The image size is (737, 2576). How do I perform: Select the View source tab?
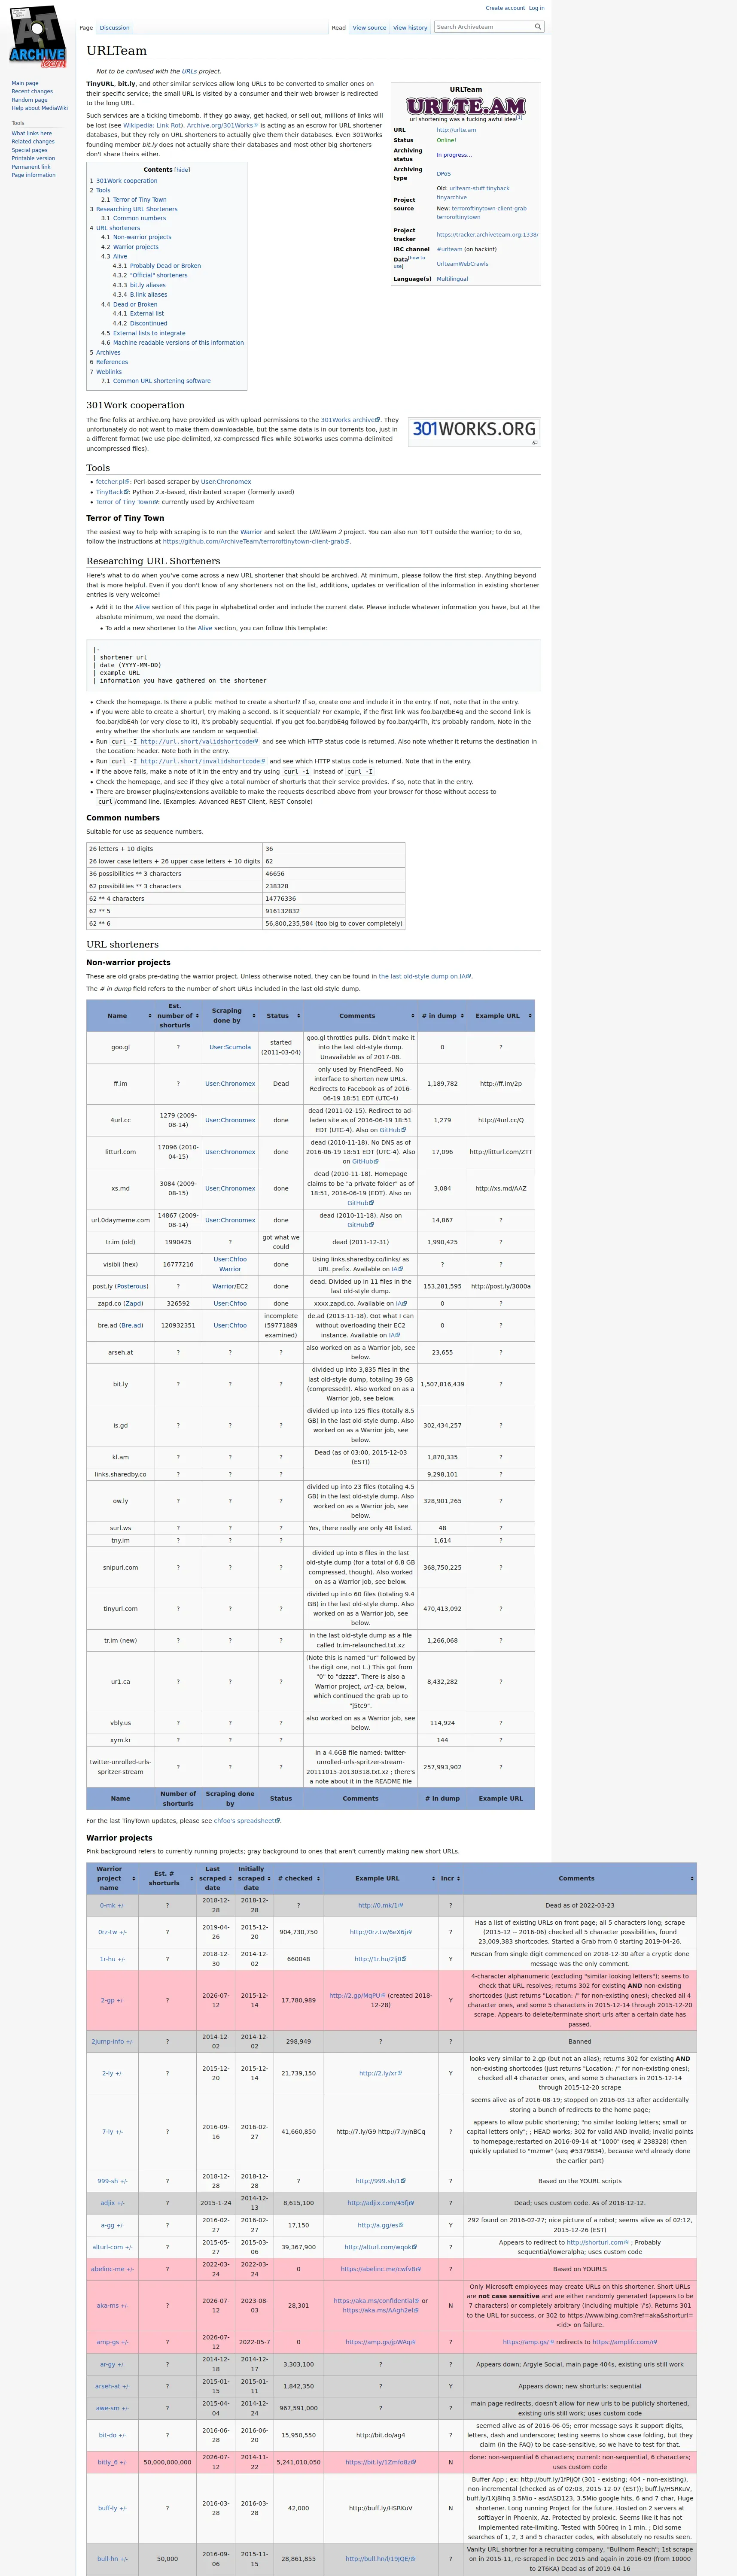click(x=369, y=28)
